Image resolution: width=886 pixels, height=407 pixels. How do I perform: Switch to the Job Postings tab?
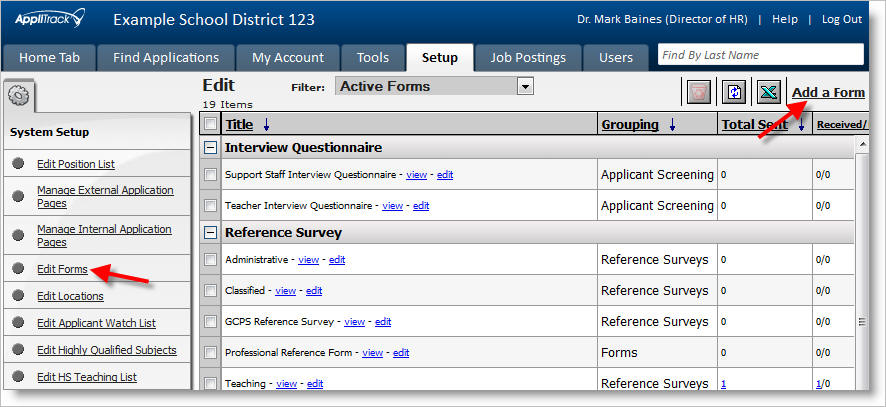point(527,57)
